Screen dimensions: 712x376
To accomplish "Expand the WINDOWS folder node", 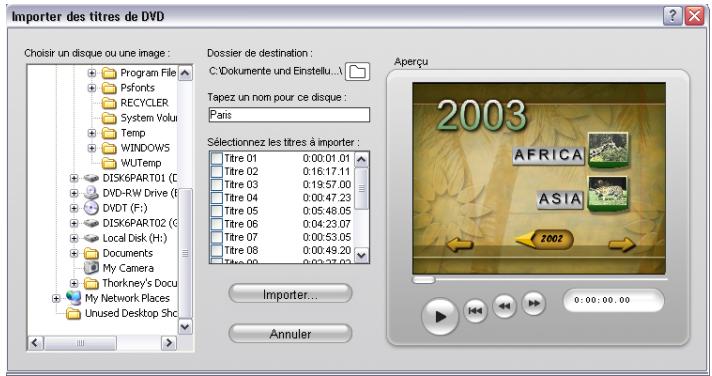I will coord(92,148).
